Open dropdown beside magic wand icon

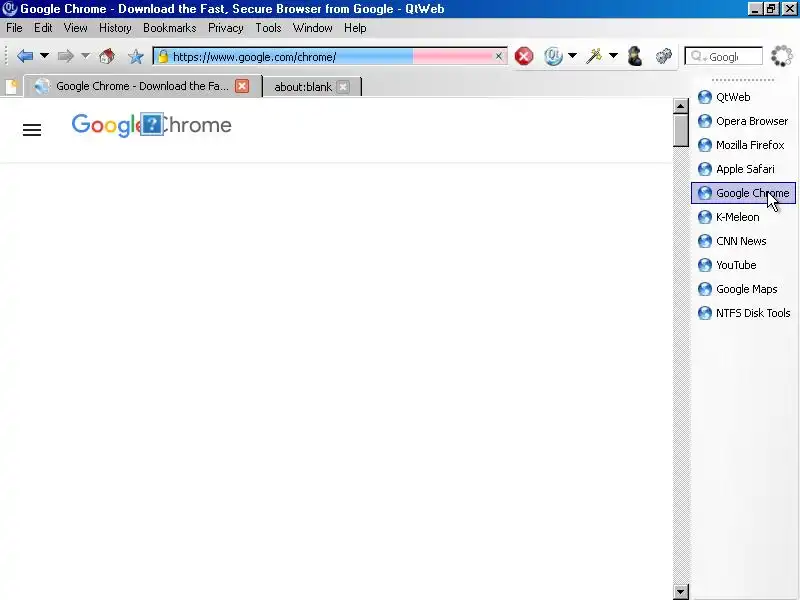[x=613, y=56]
